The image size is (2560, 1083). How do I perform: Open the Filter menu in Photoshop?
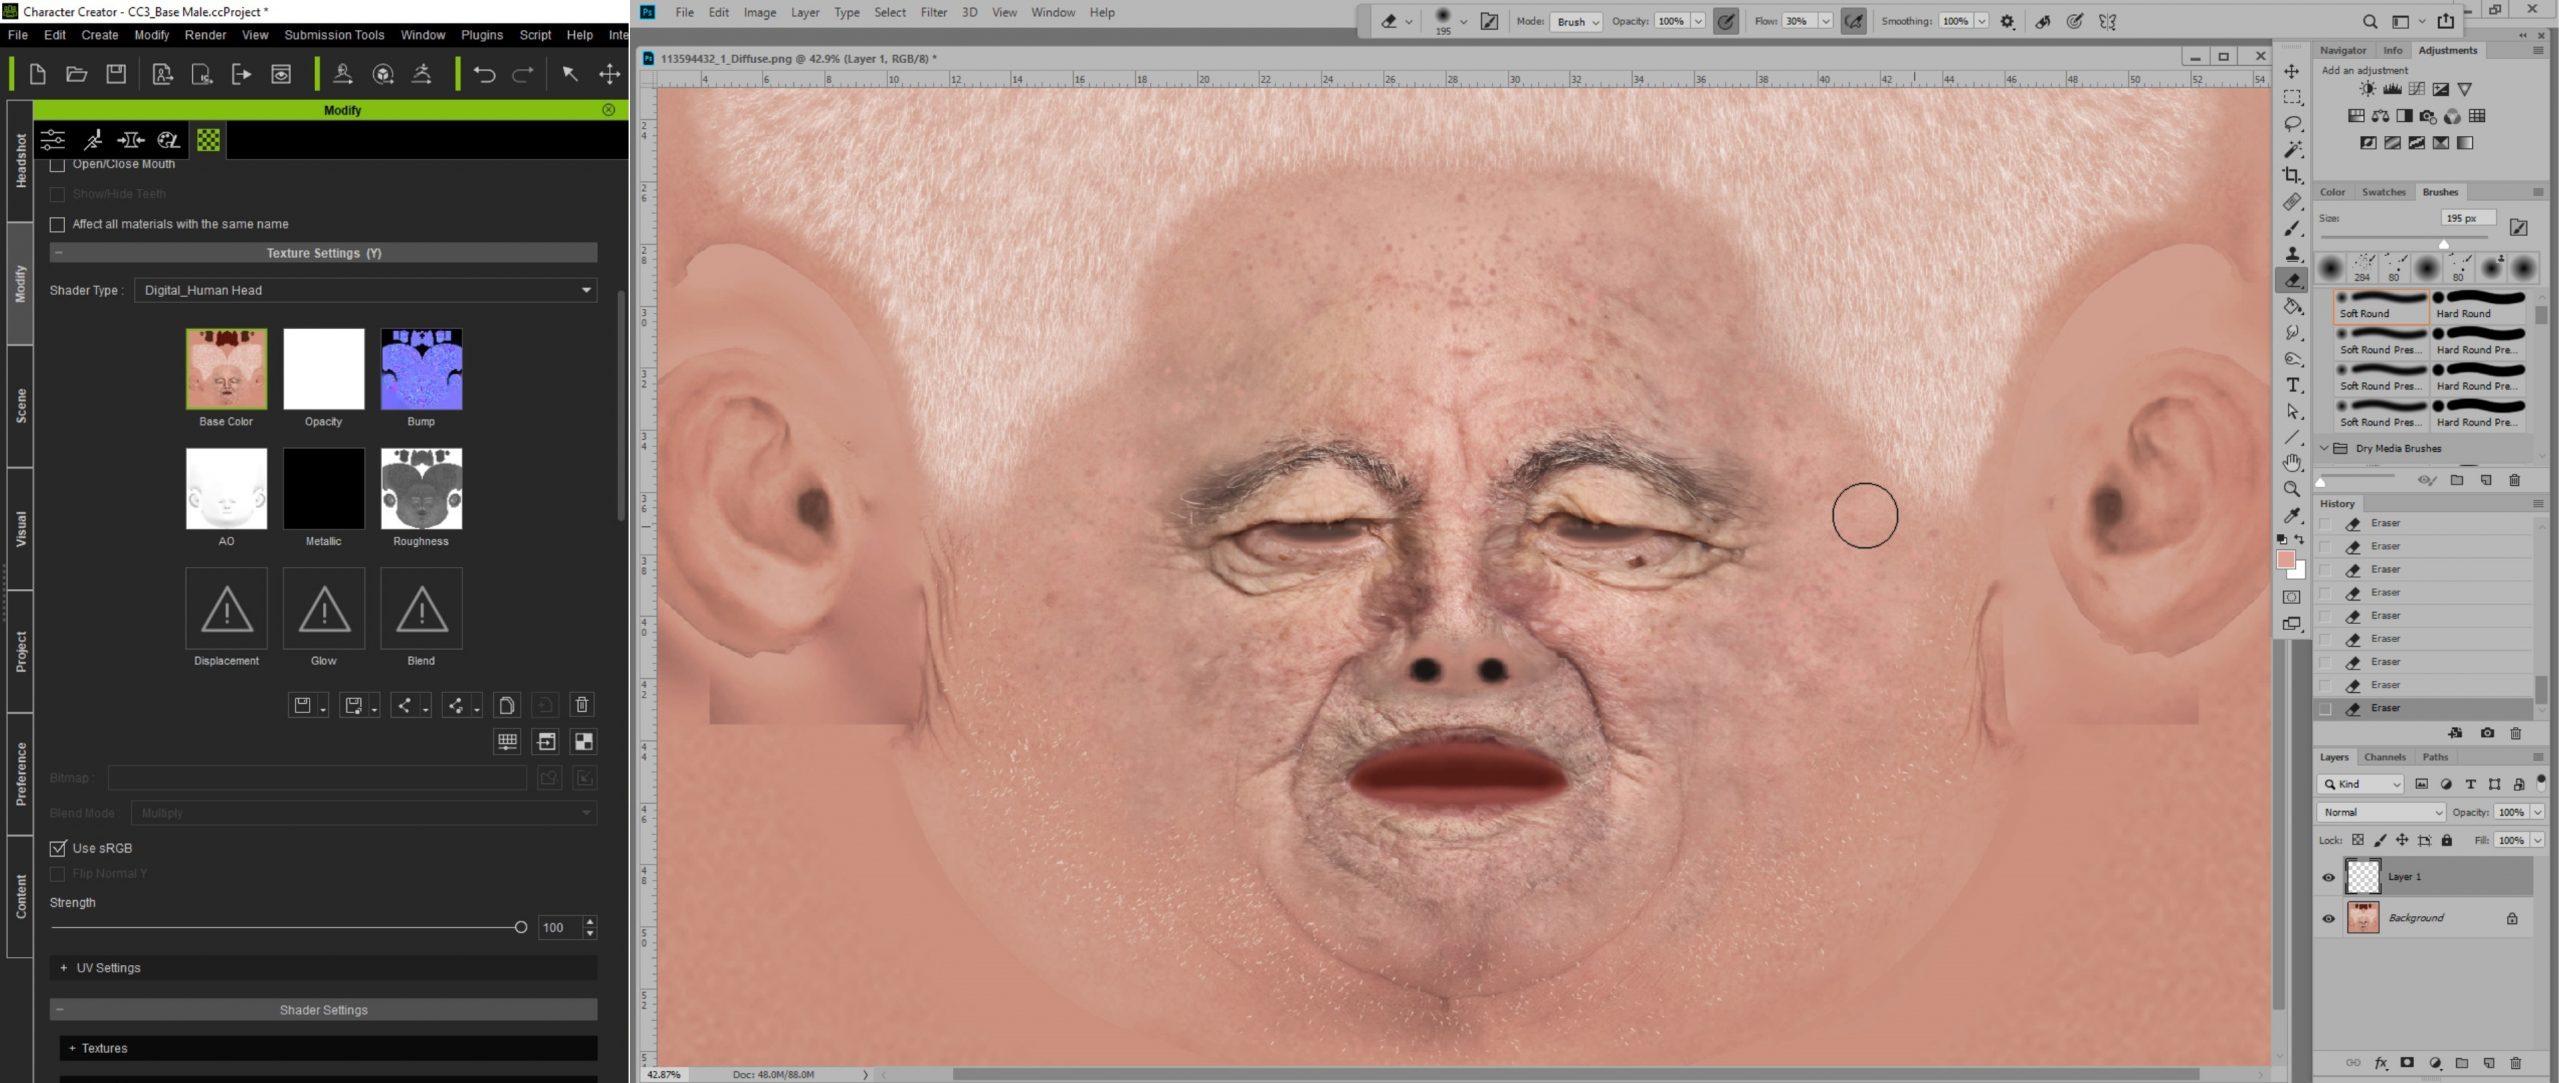(x=933, y=12)
